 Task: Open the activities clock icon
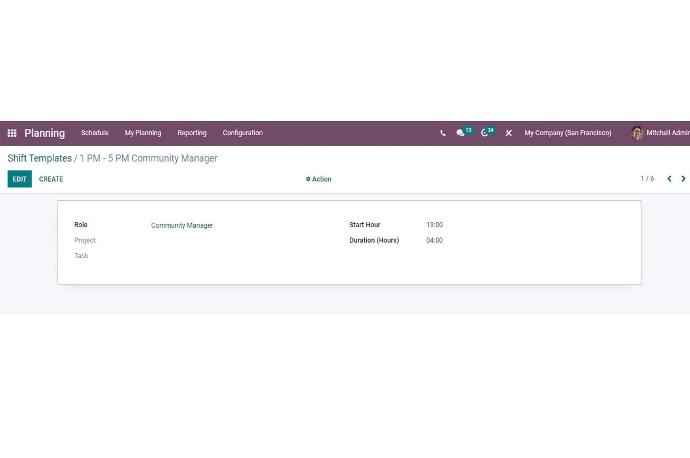pyautogui.click(x=485, y=133)
